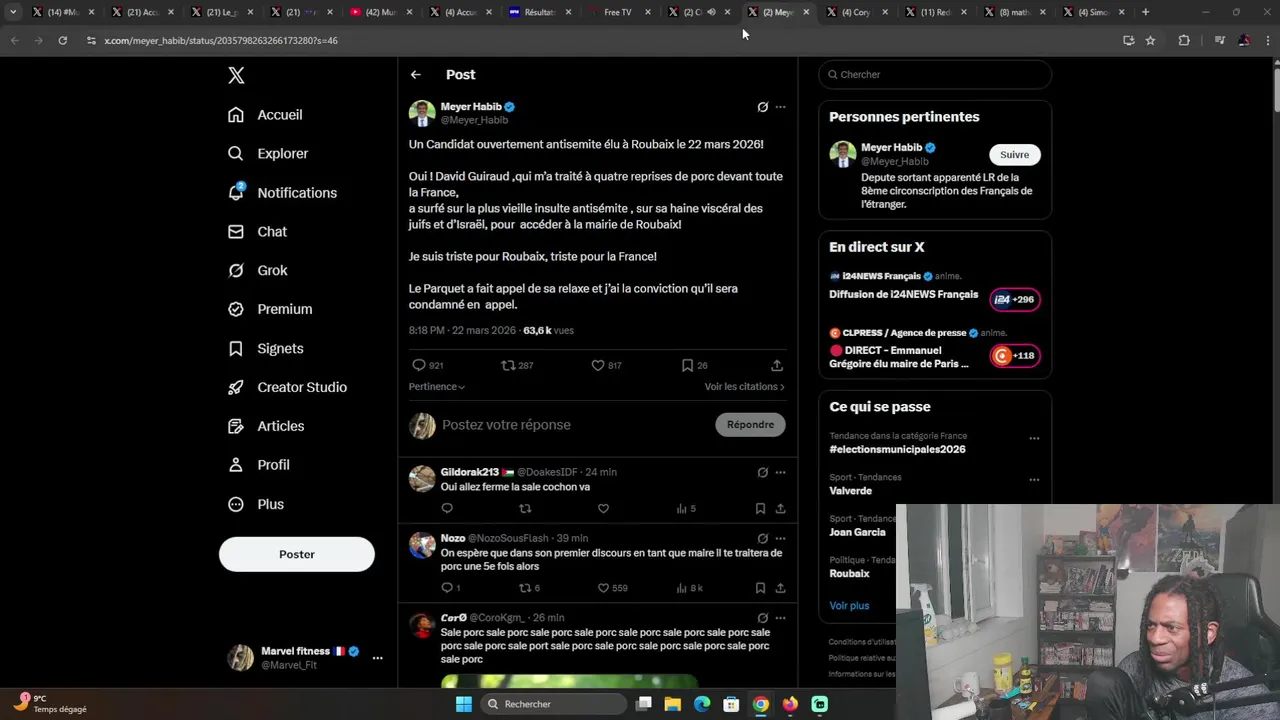Like the Gildorak213 reply
Image resolution: width=1280 pixels, height=720 pixels.
click(x=603, y=509)
